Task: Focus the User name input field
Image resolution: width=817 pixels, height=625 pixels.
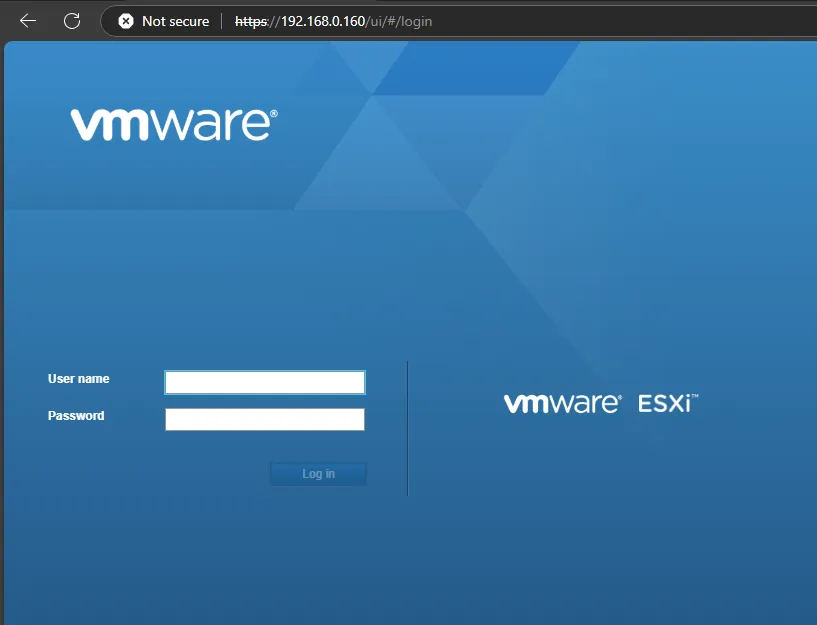Action: (265, 383)
